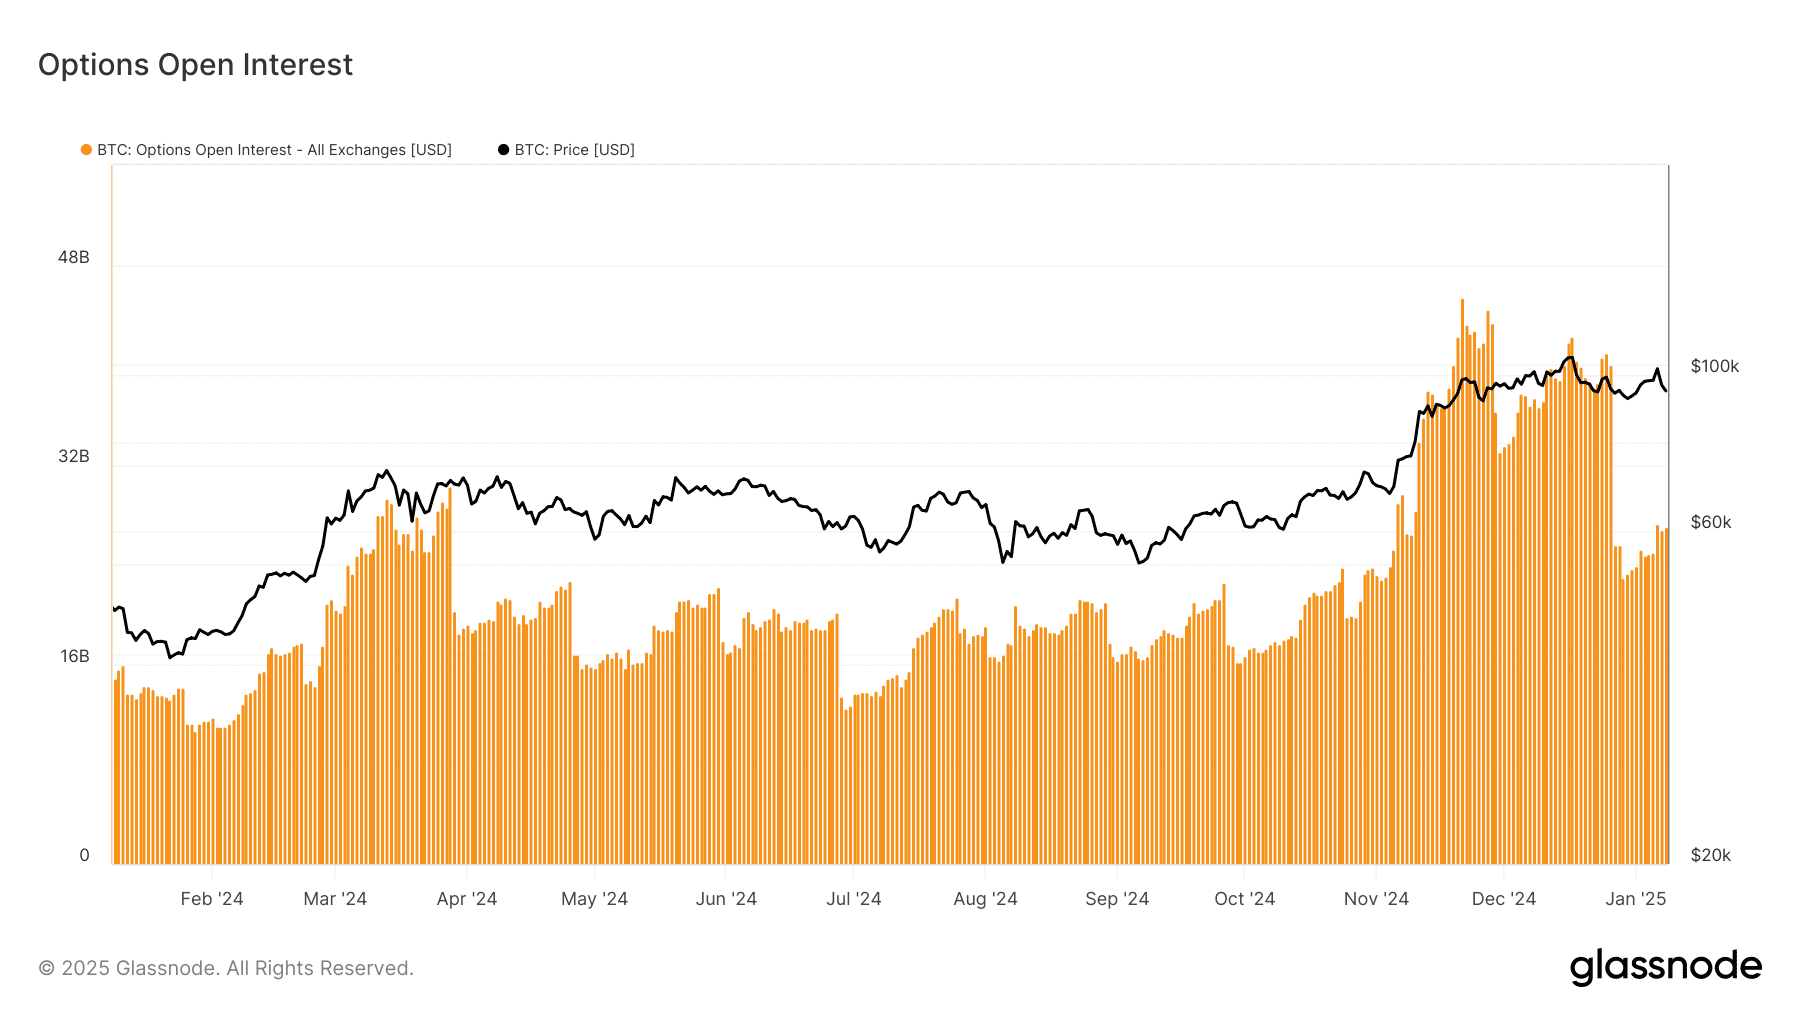Click the $20k price axis label
The image size is (1800, 1013).
point(1710,855)
